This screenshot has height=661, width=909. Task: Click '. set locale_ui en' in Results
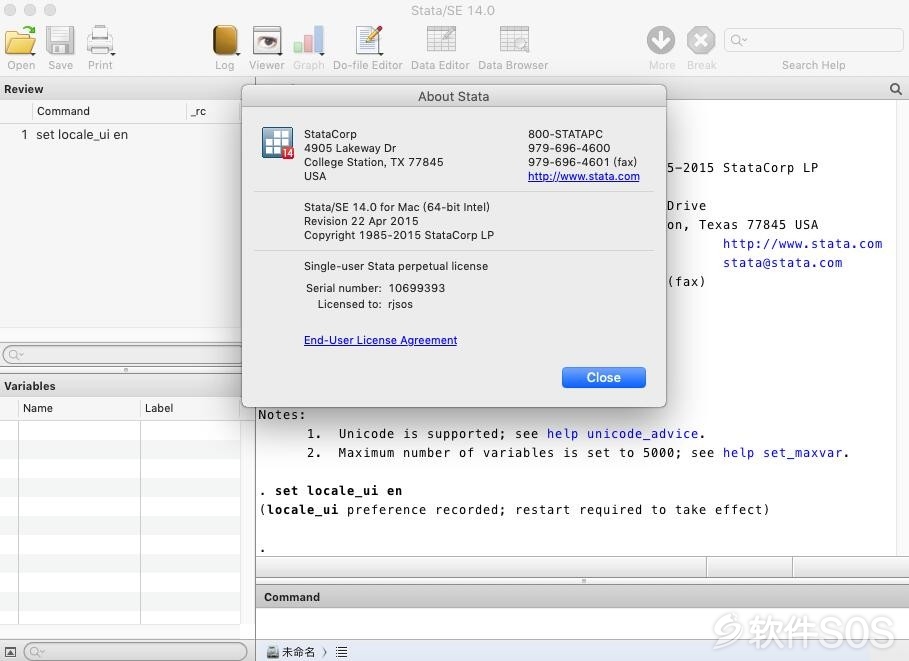[x=331, y=491]
